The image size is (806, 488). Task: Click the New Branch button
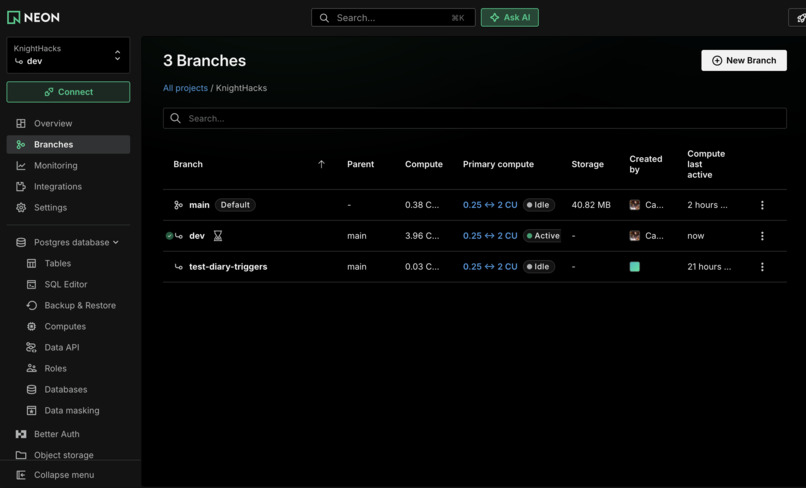click(x=744, y=61)
